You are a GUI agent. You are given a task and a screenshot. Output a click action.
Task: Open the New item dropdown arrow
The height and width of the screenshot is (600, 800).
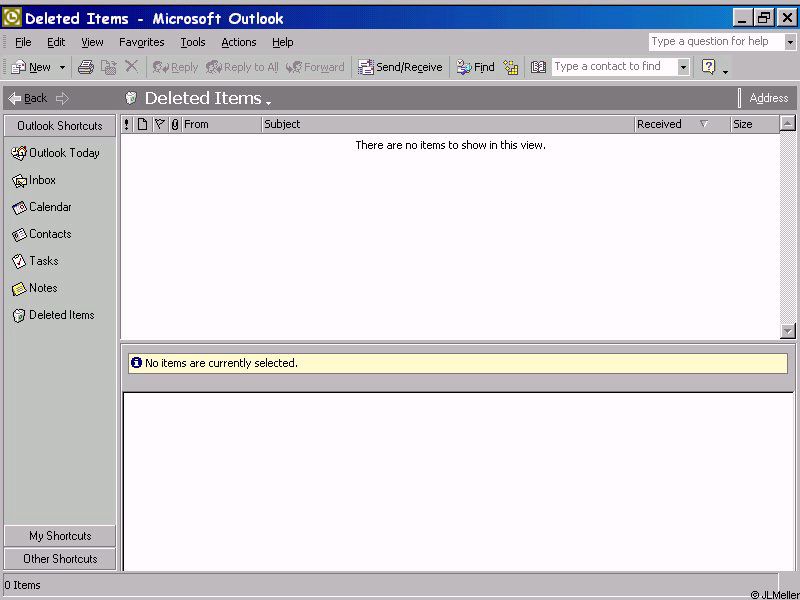(62, 67)
